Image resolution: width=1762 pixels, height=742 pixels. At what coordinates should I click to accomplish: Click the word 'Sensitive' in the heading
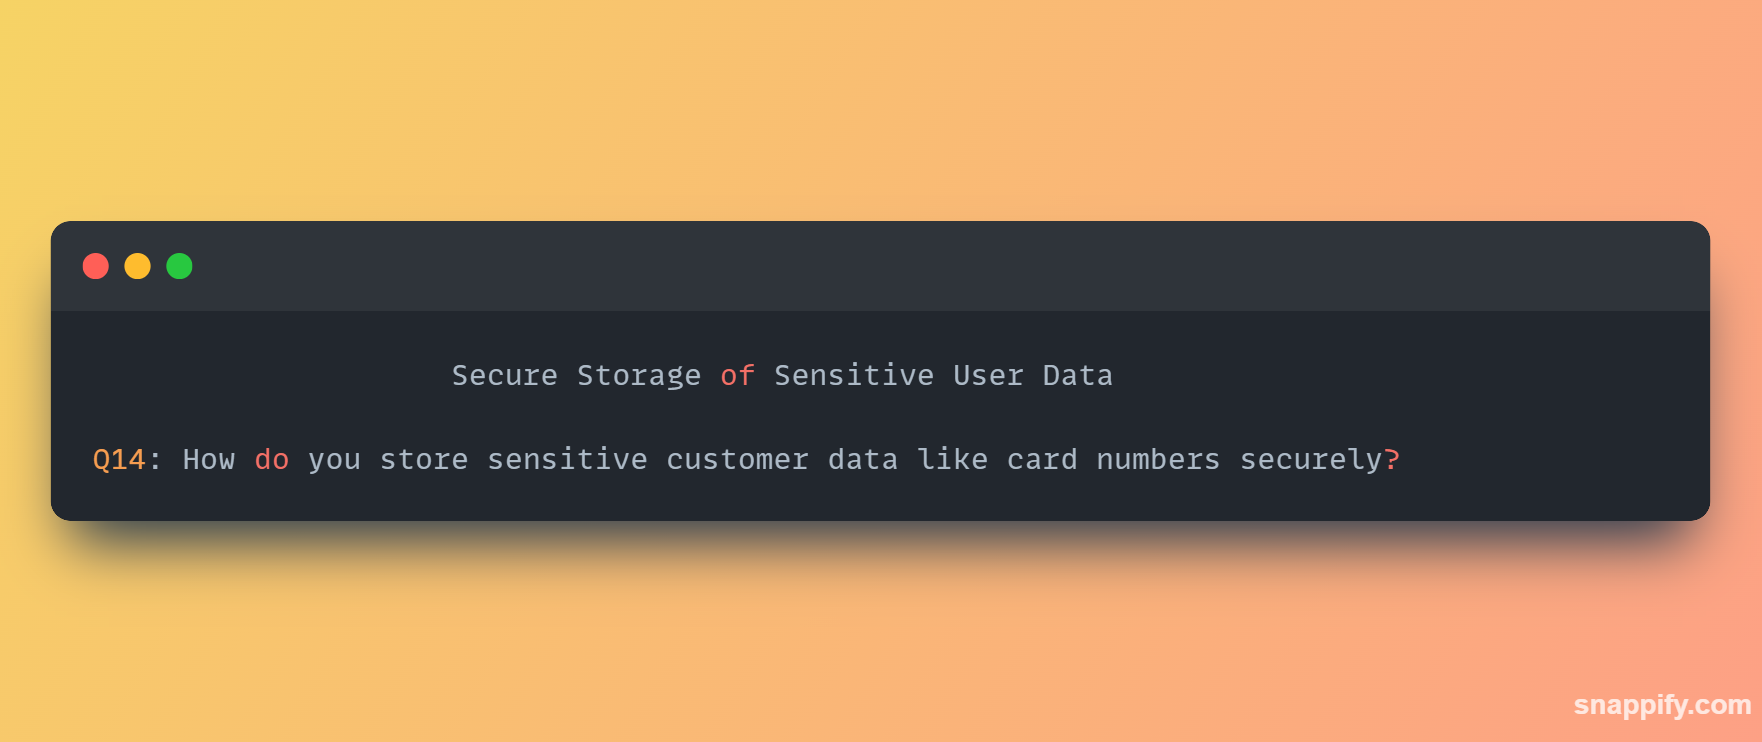tap(854, 376)
